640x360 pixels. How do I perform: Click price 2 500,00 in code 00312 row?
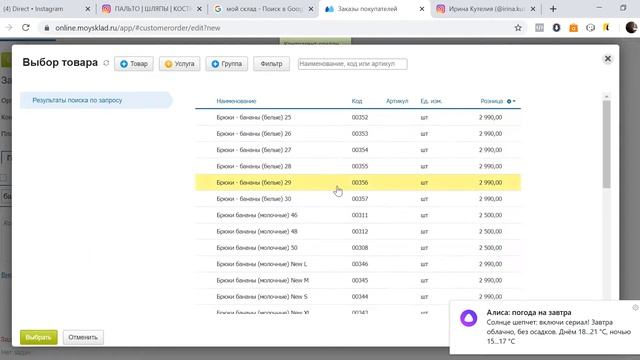tap(490, 231)
